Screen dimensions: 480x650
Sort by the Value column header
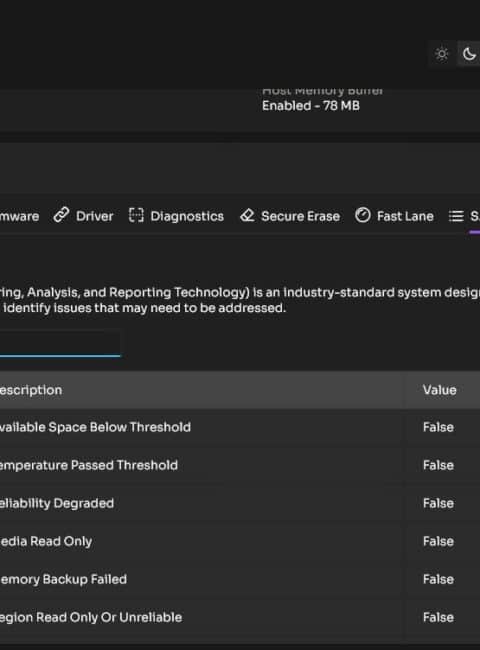[x=439, y=390]
